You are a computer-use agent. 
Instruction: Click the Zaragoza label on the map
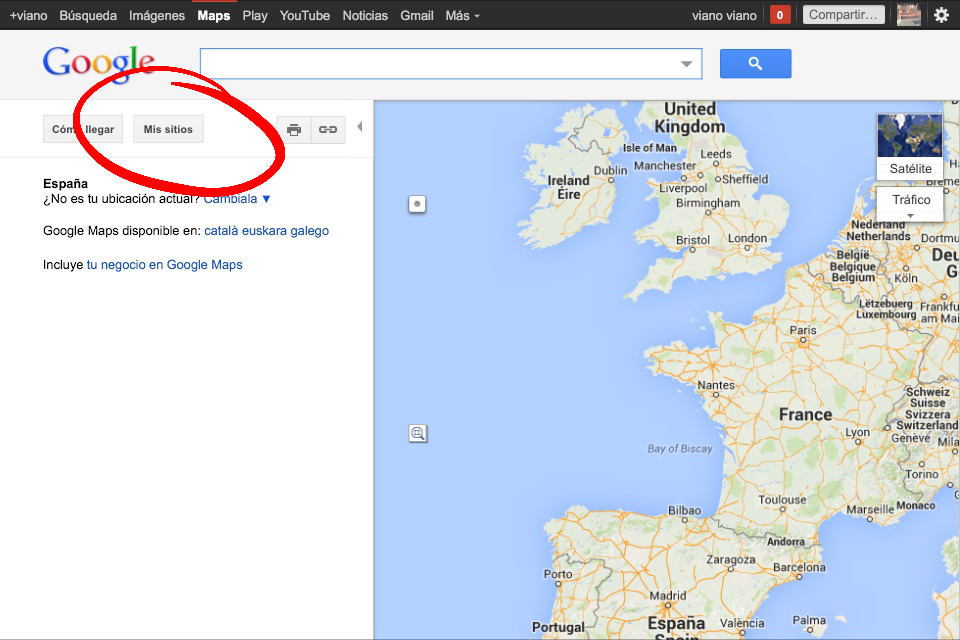[730, 560]
